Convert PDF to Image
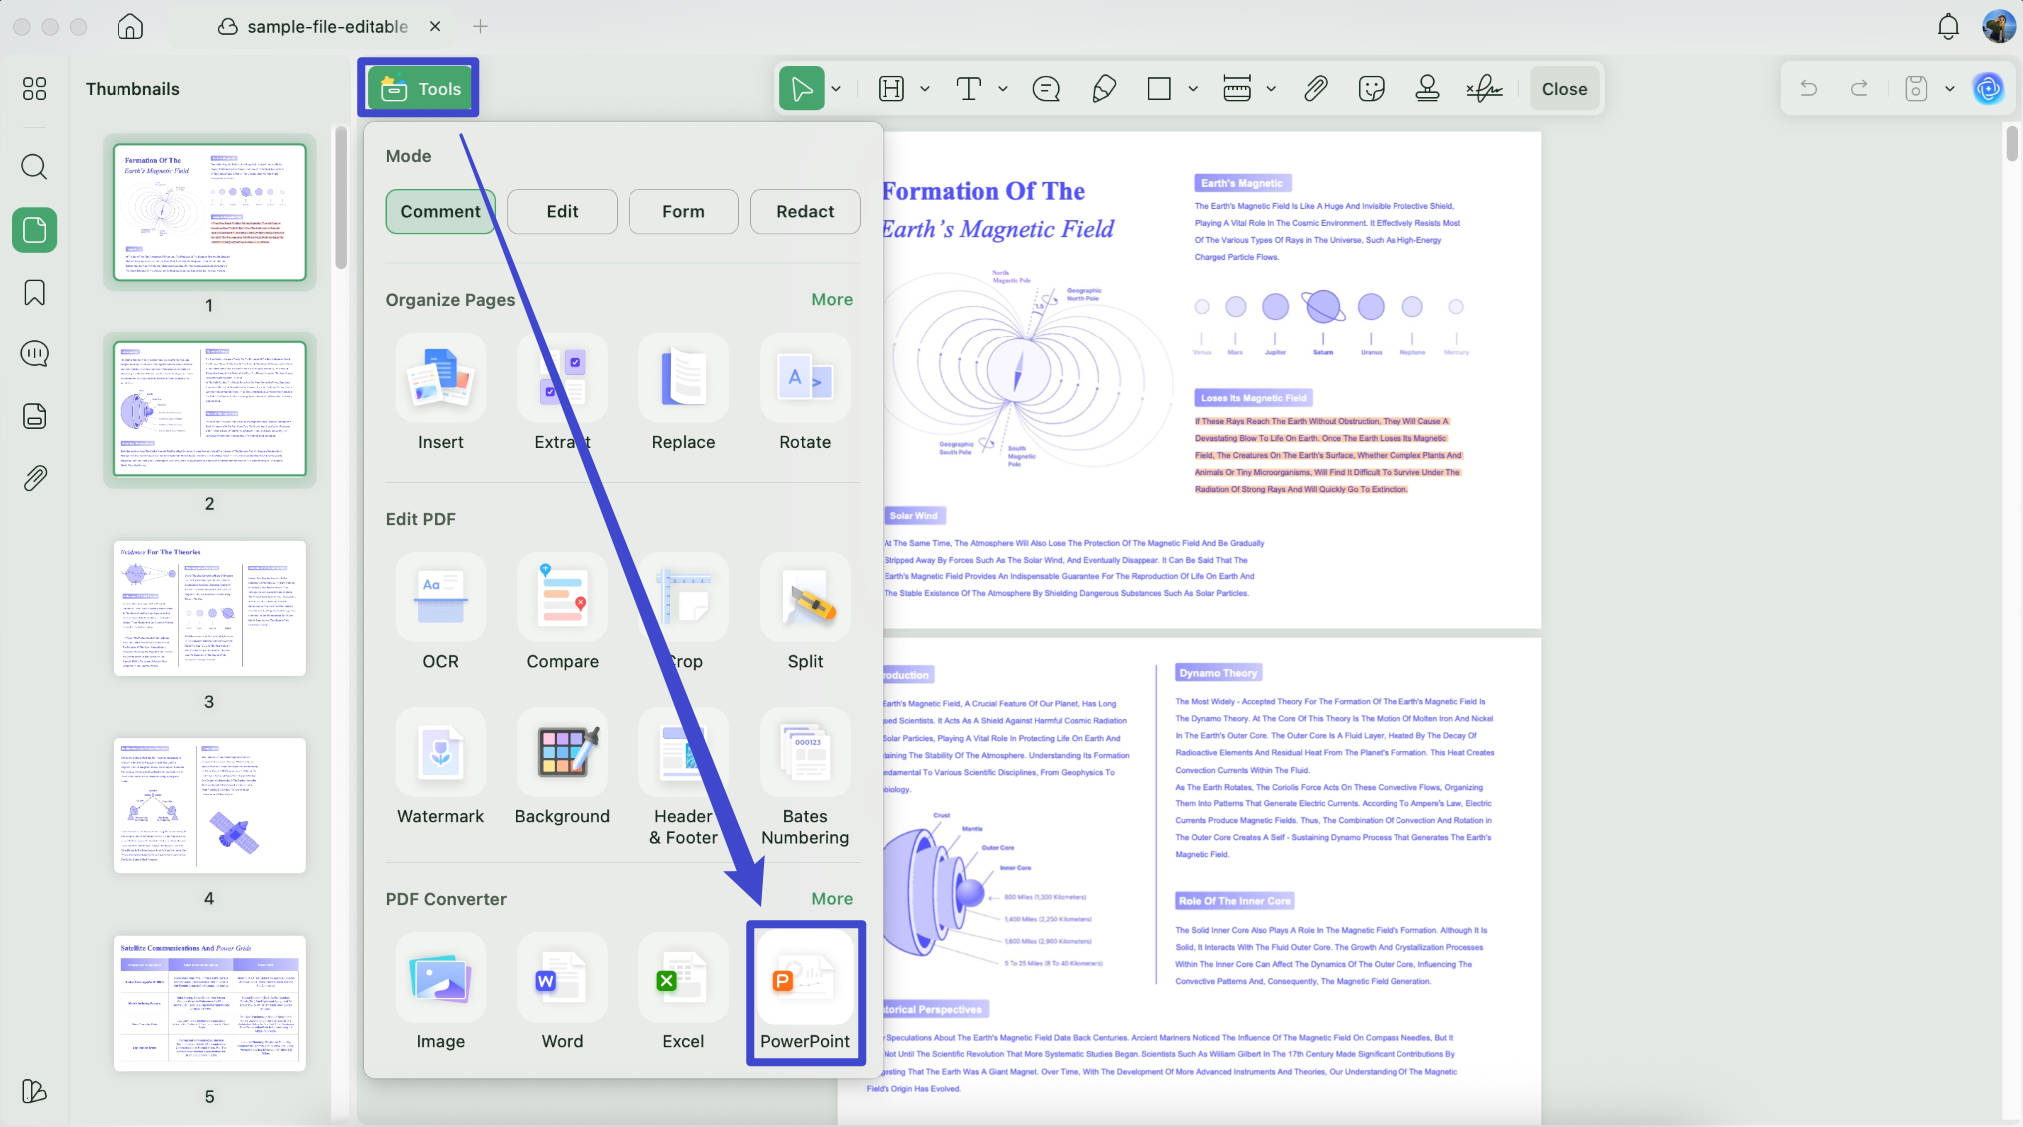The width and height of the screenshot is (2023, 1127). (x=440, y=993)
